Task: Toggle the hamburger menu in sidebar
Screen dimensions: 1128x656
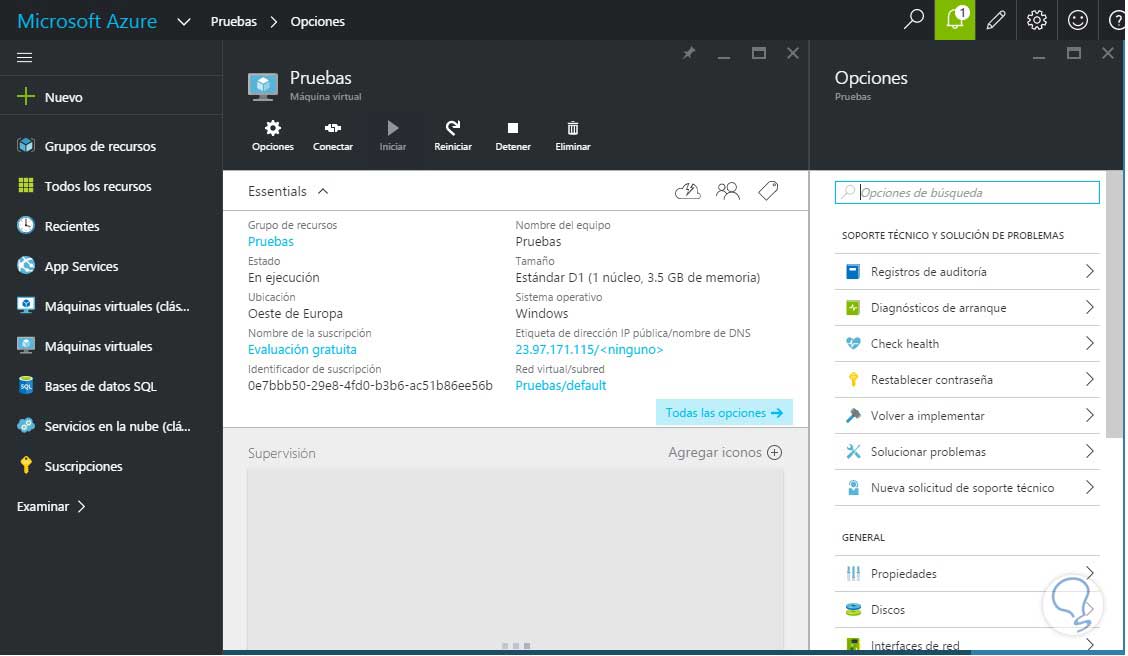Action: point(24,58)
